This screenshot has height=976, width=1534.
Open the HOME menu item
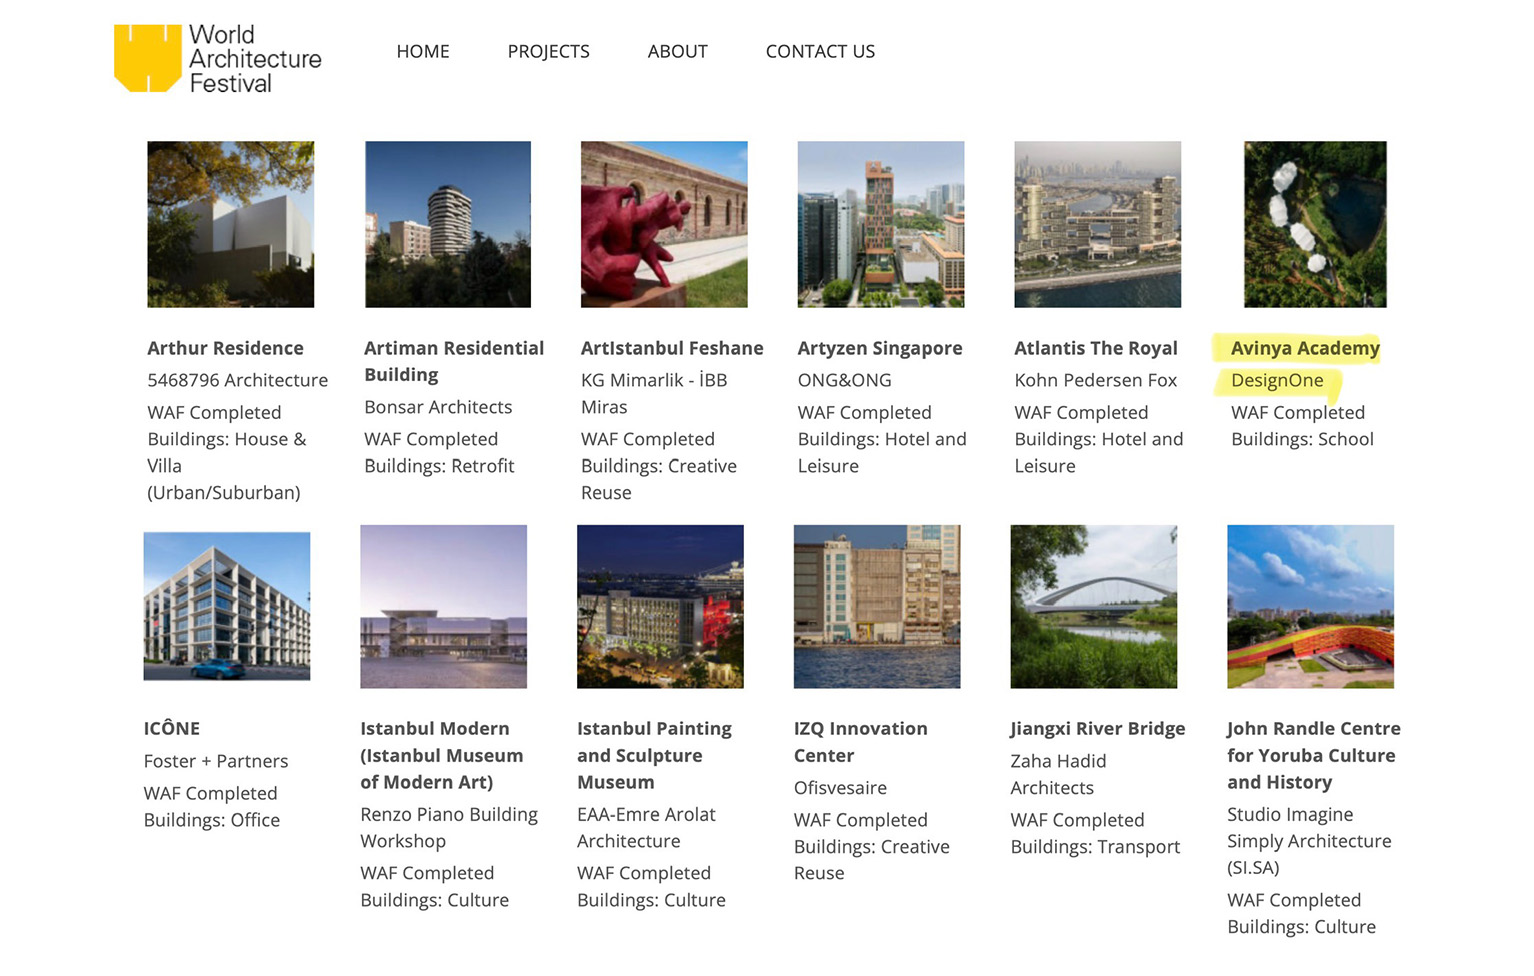422,51
